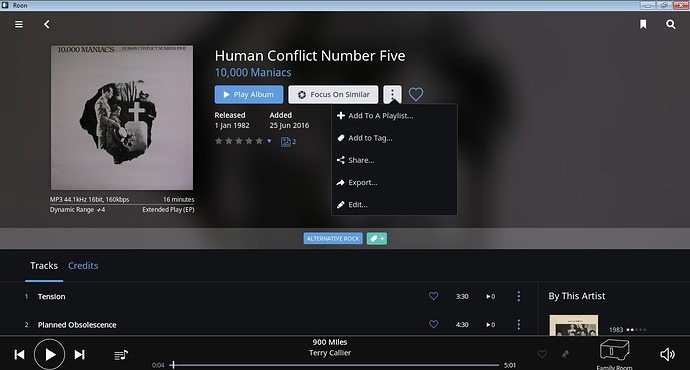Open the search magnifier icon
690x370 pixels.
click(671, 24)
